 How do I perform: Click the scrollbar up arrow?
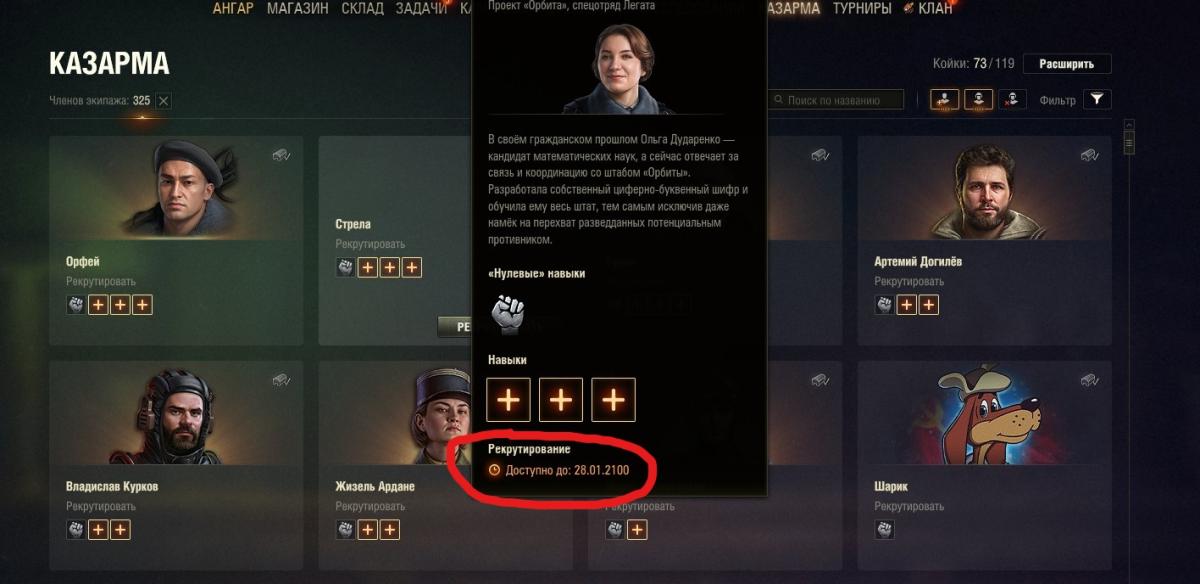coord(1129,125)
